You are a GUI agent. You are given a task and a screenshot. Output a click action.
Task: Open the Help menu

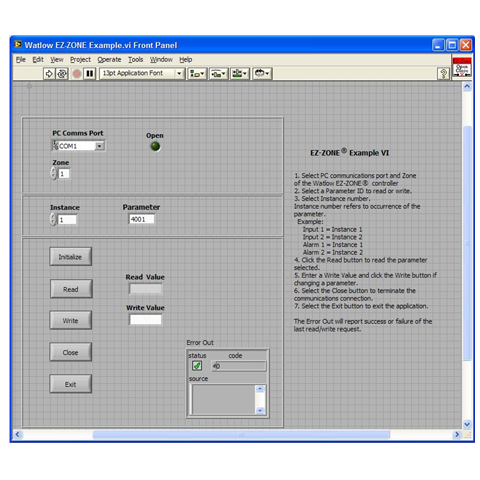[186, 60]
